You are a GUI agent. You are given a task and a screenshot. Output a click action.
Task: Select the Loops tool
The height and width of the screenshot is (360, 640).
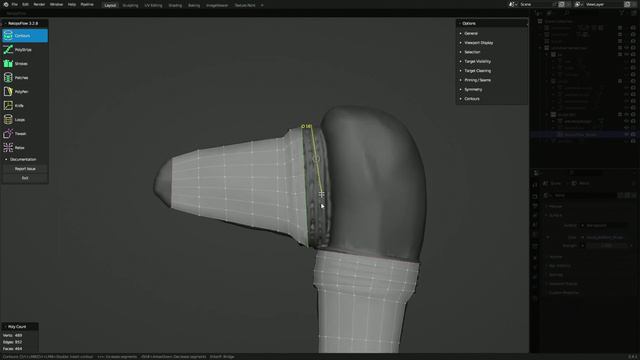click(25, 120)
